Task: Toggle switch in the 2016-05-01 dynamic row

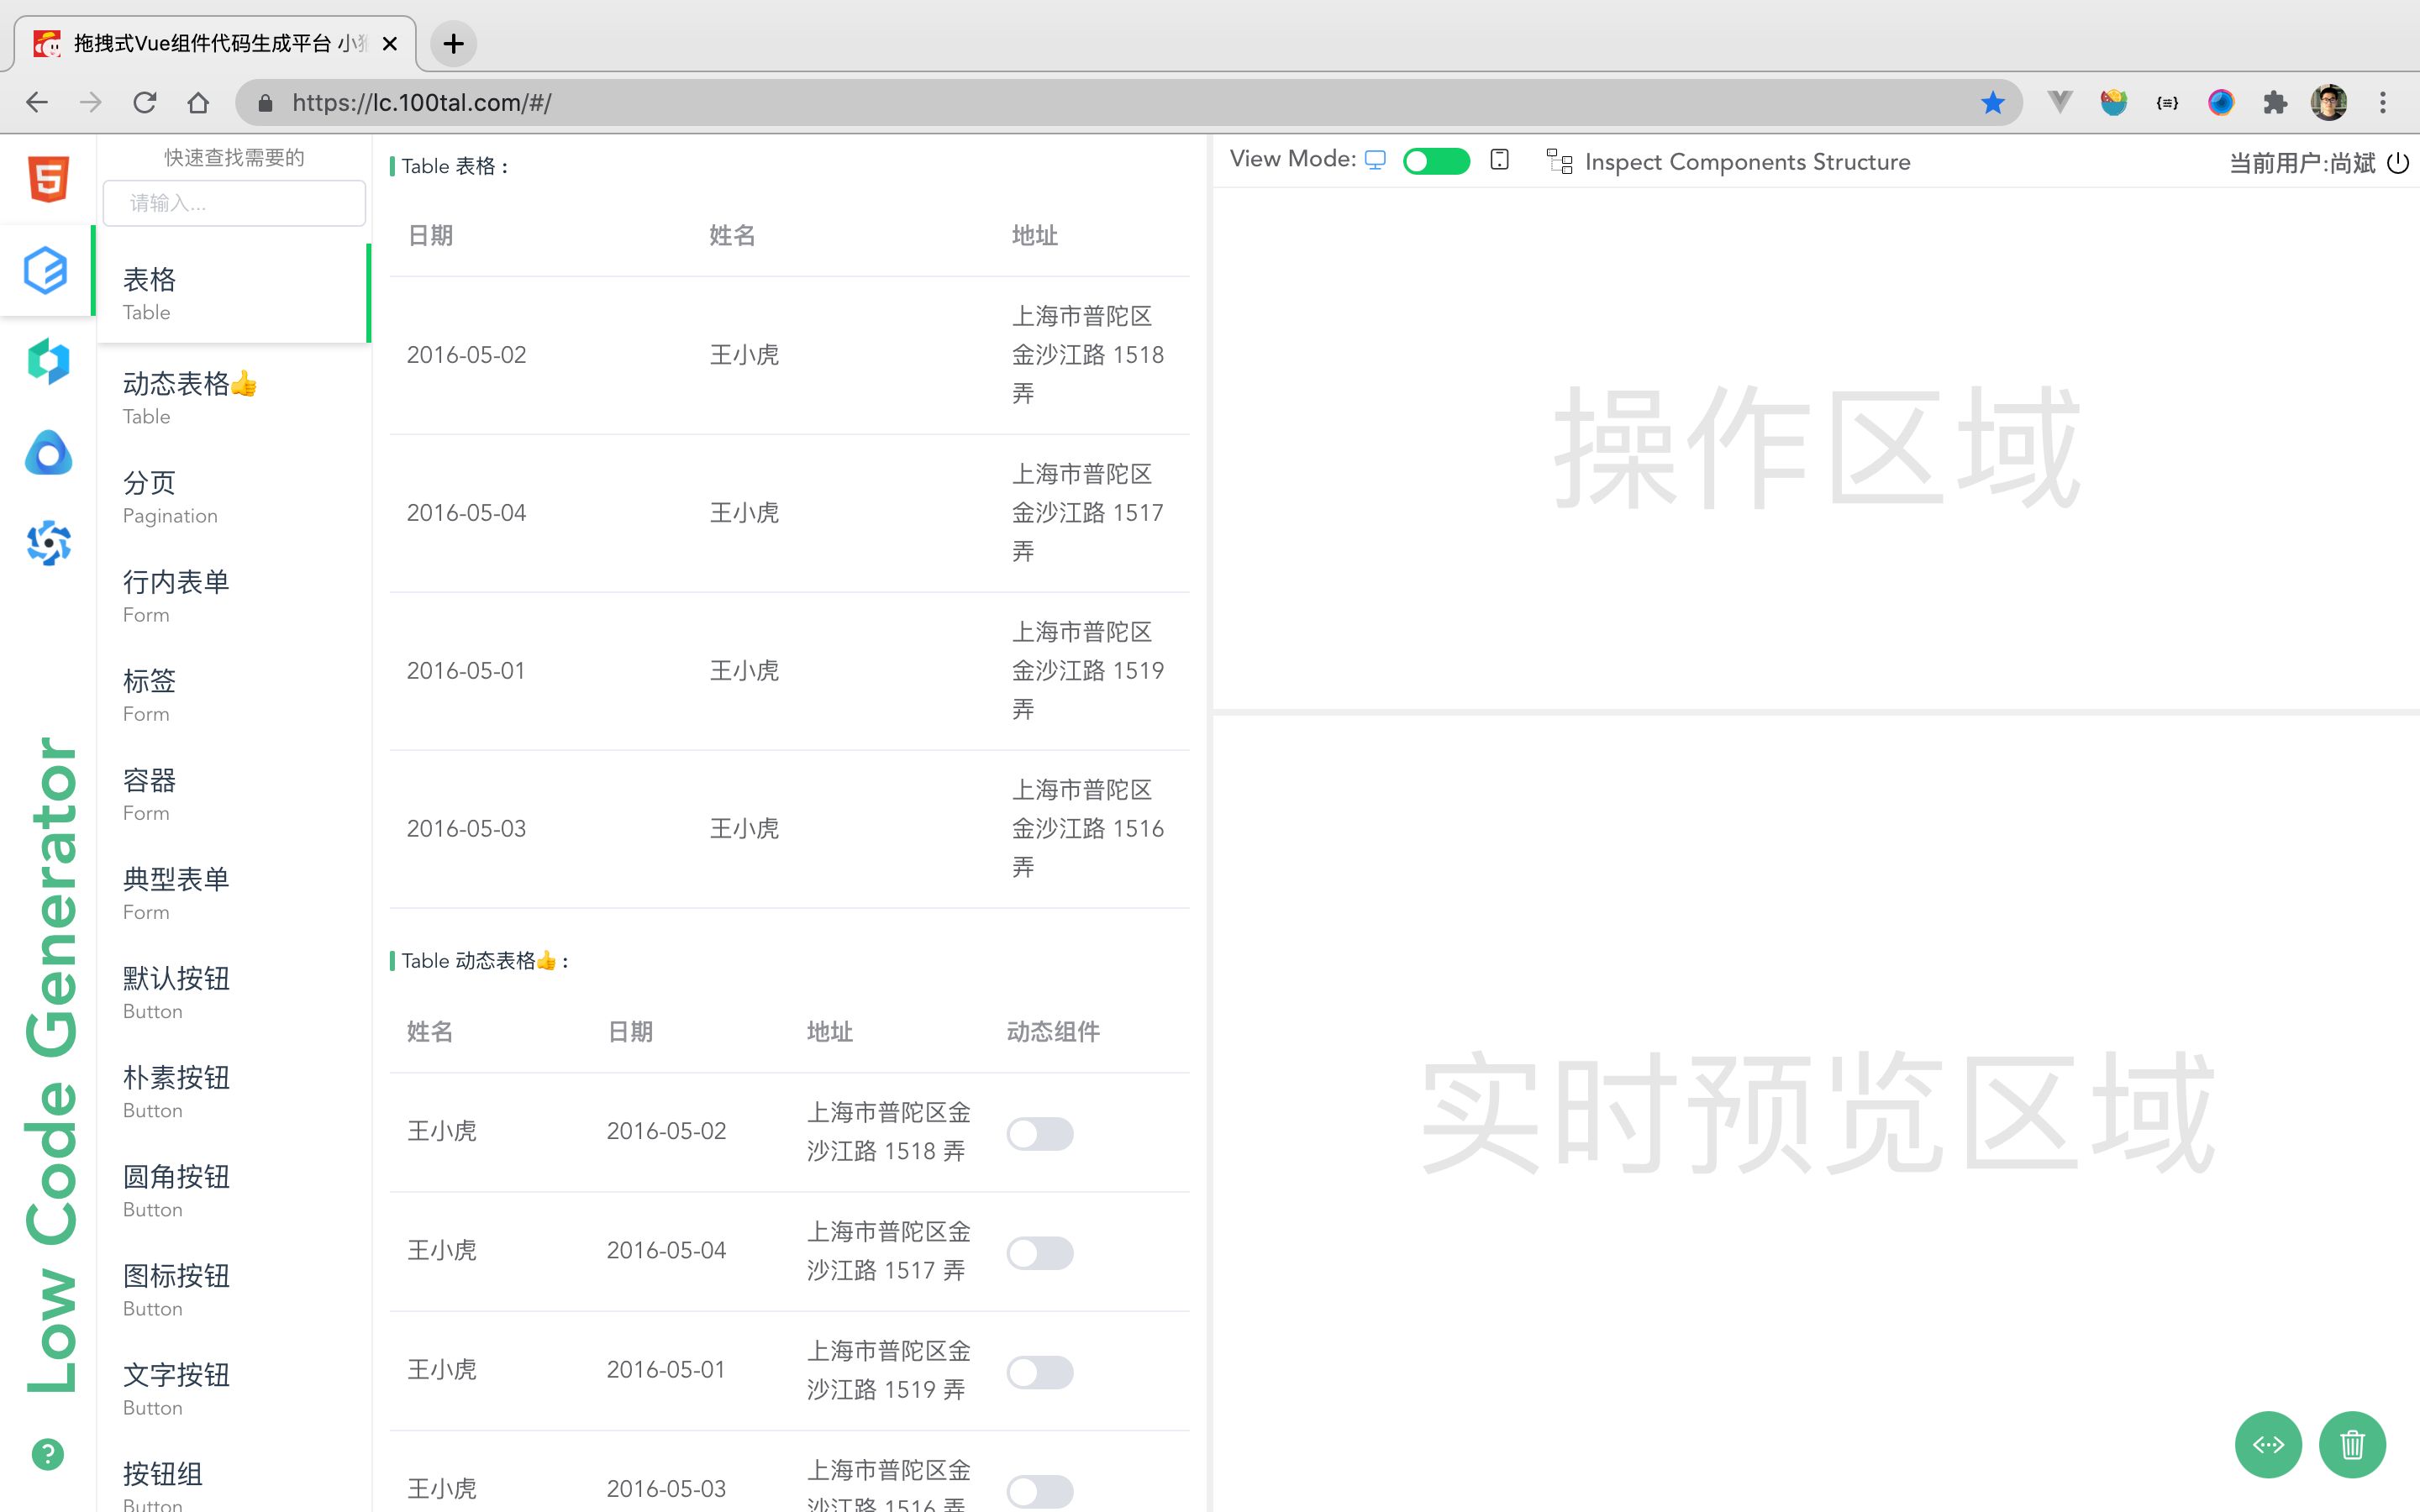Action: point(1040,1372)
